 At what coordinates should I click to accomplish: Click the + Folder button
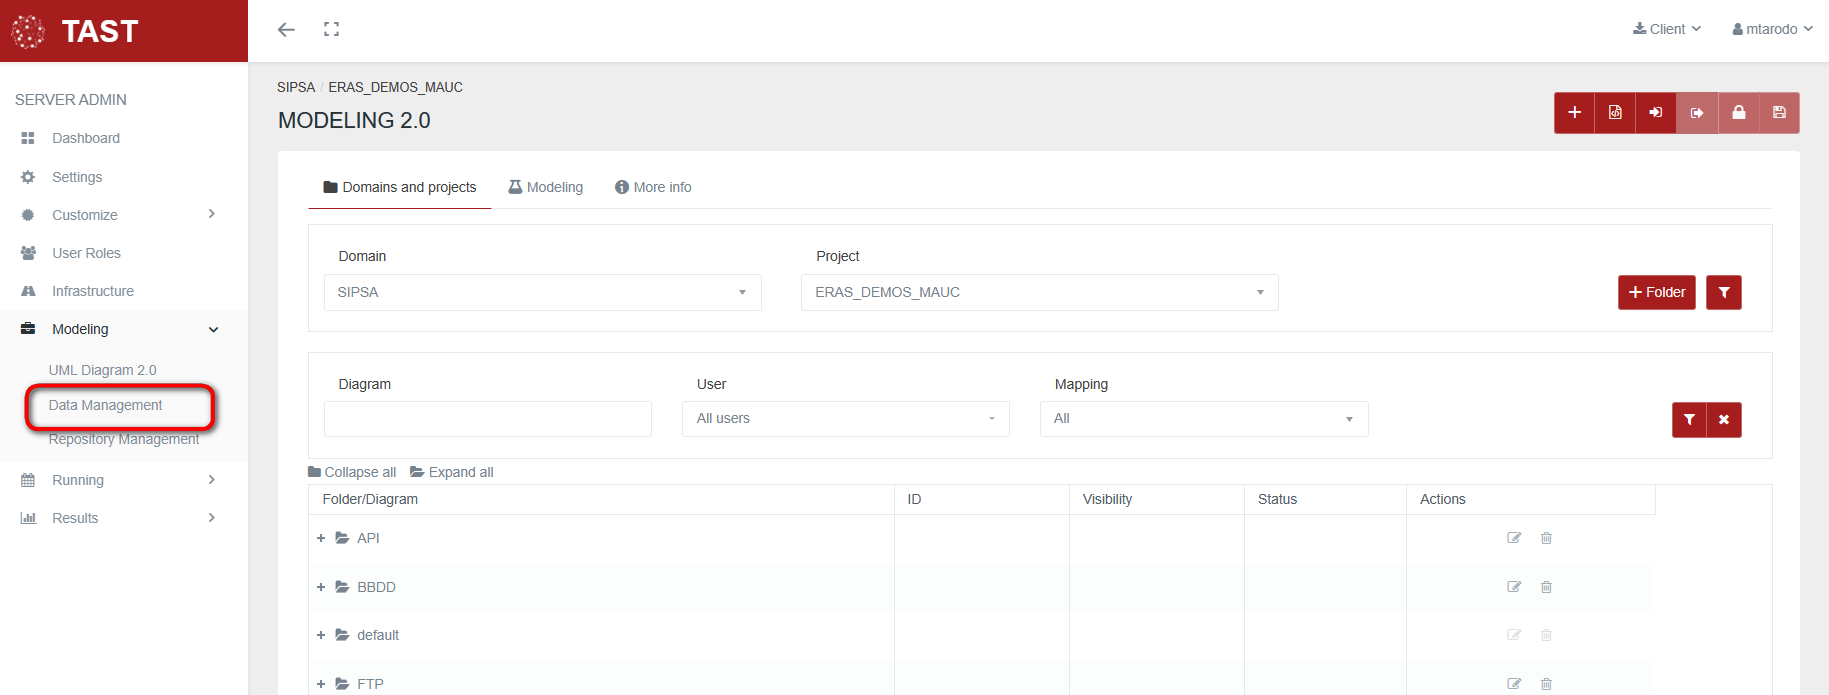coord(1656,293)
